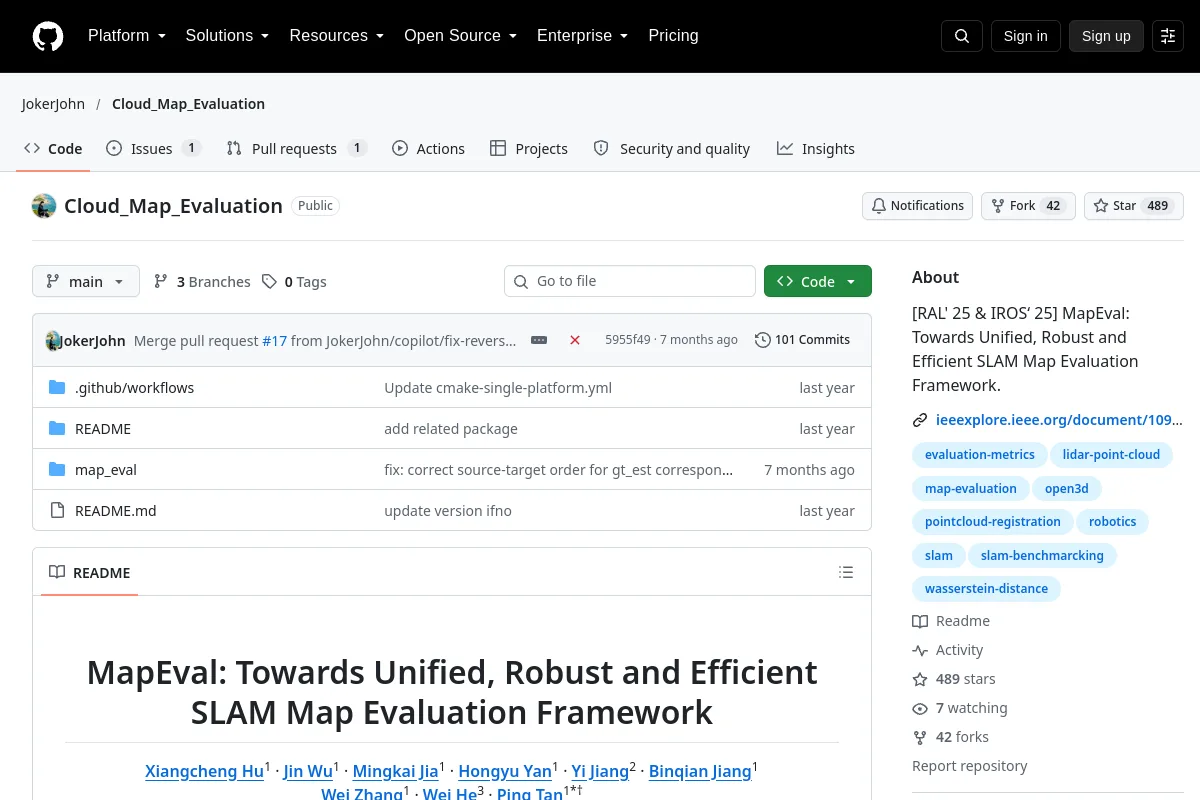Screen dimensions: 1200x800
Task: Click the .github/workflows folder icon
Action: 57,388
